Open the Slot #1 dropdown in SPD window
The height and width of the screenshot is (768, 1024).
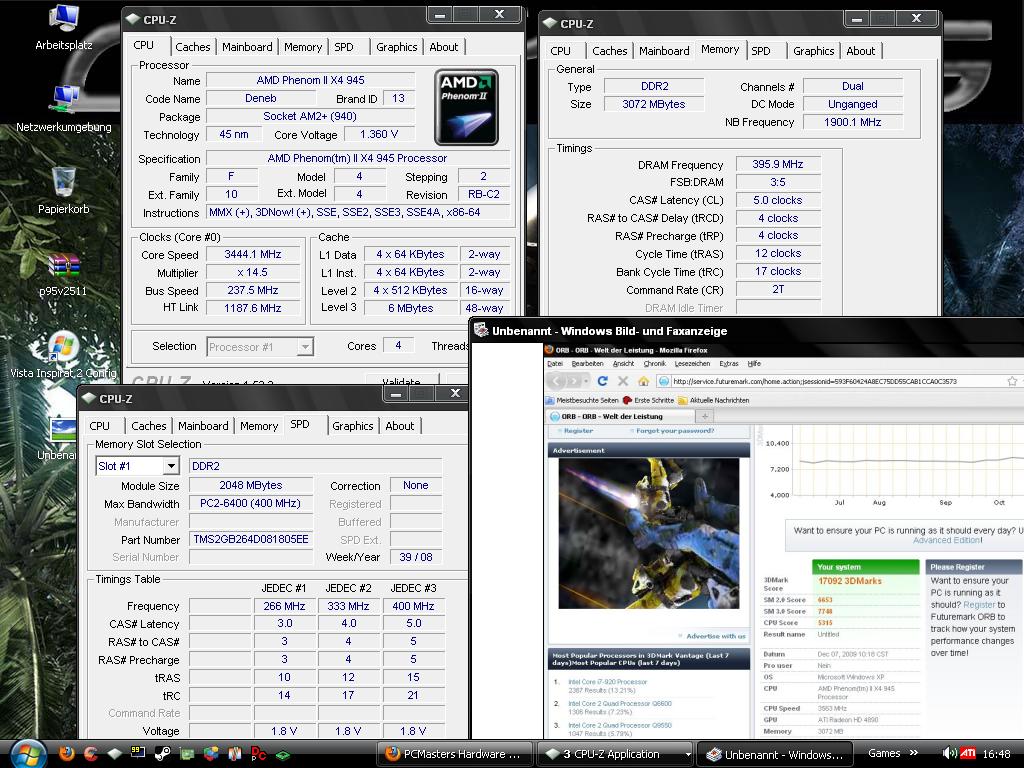171,466
